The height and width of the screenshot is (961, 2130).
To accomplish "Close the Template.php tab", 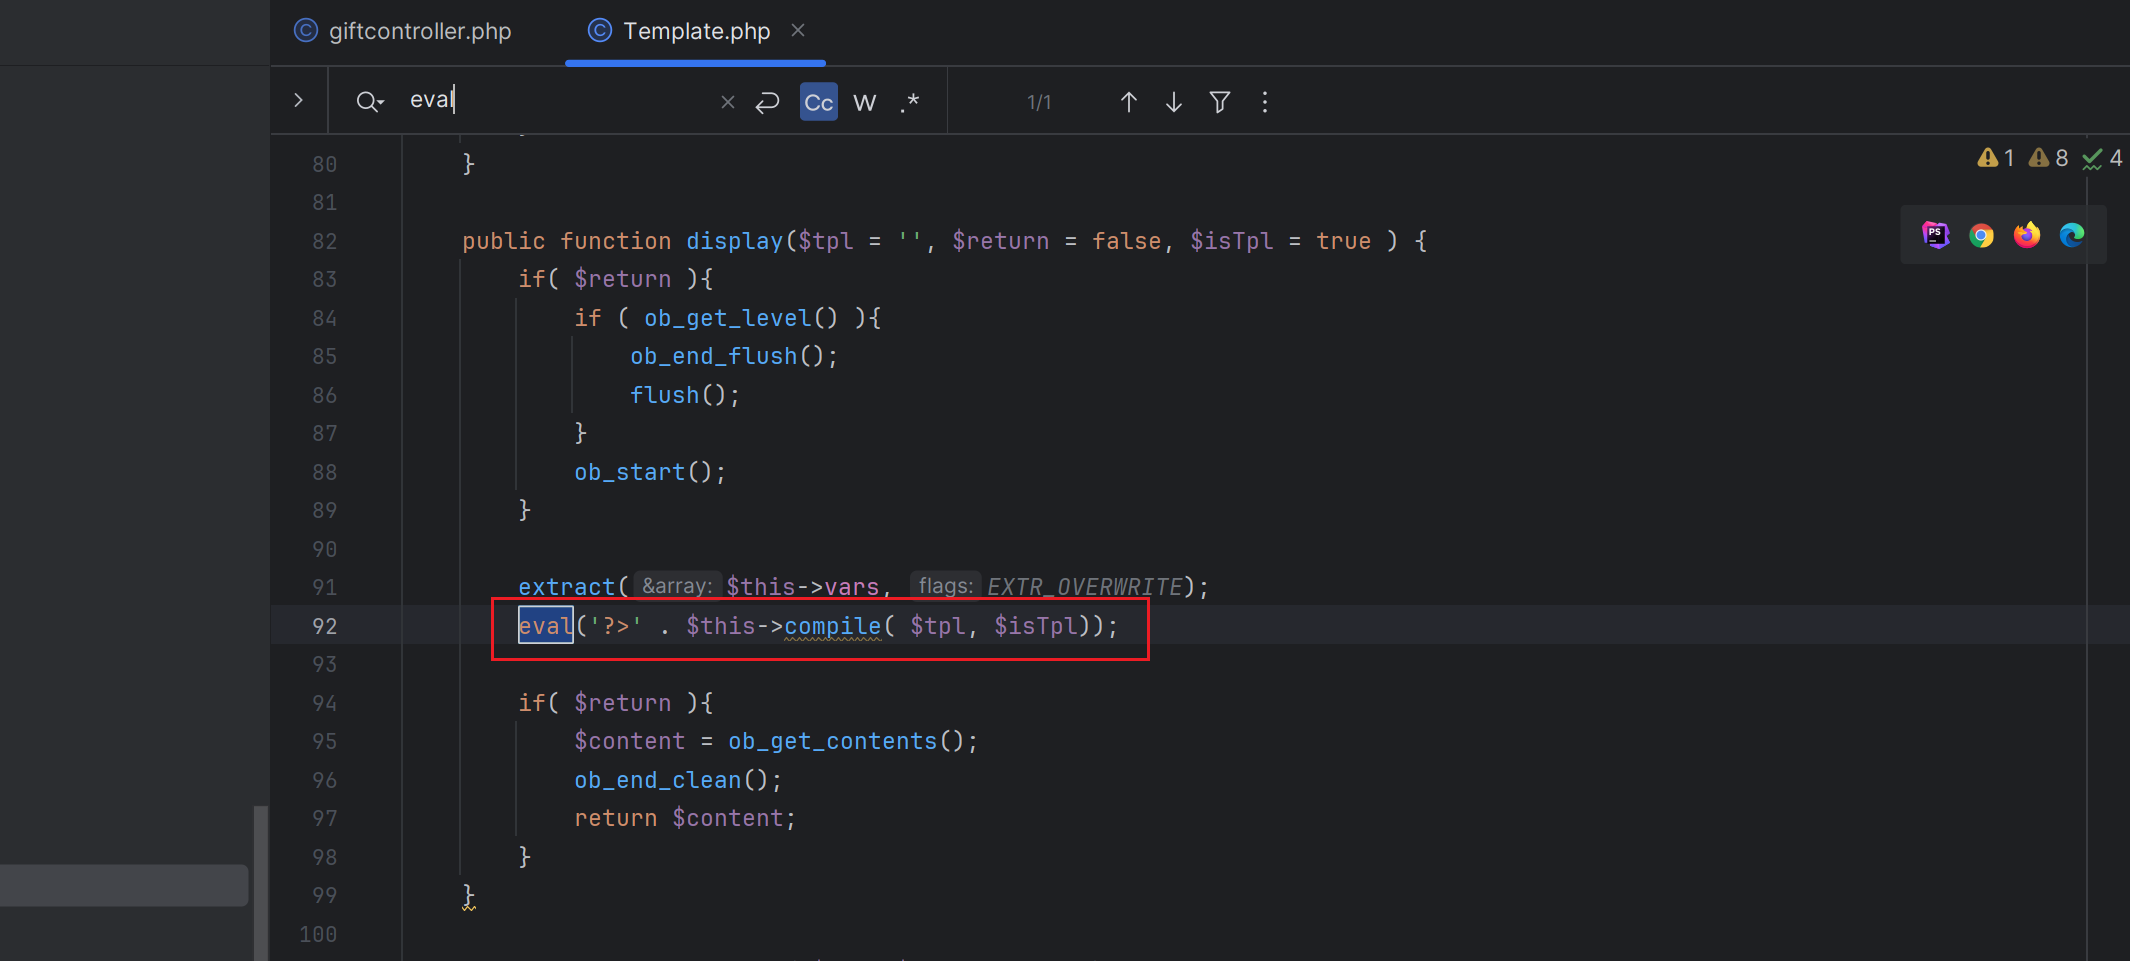I will pyautogui.click(x=798, y=30).
